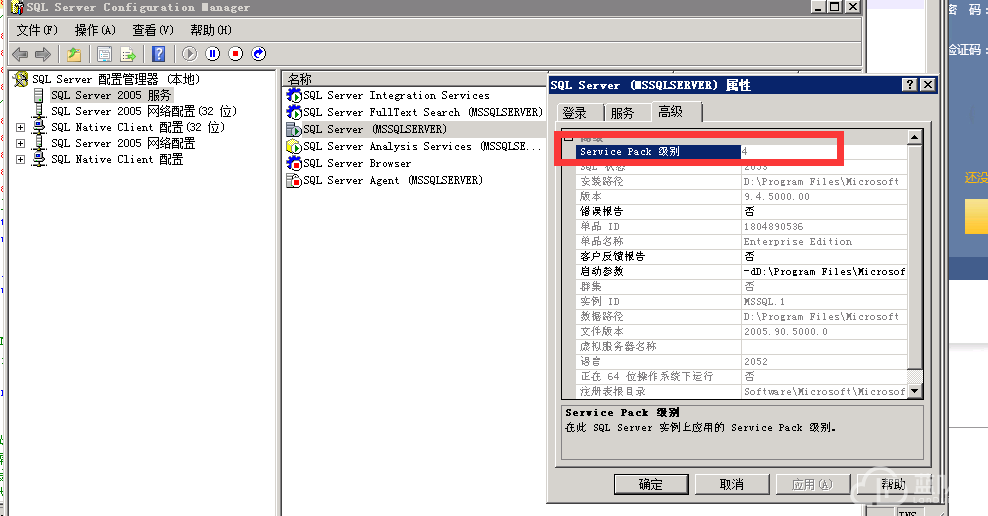Click SQL Server FullText Search service icon
Screen dimensions: 988x516
coord(294,112)
